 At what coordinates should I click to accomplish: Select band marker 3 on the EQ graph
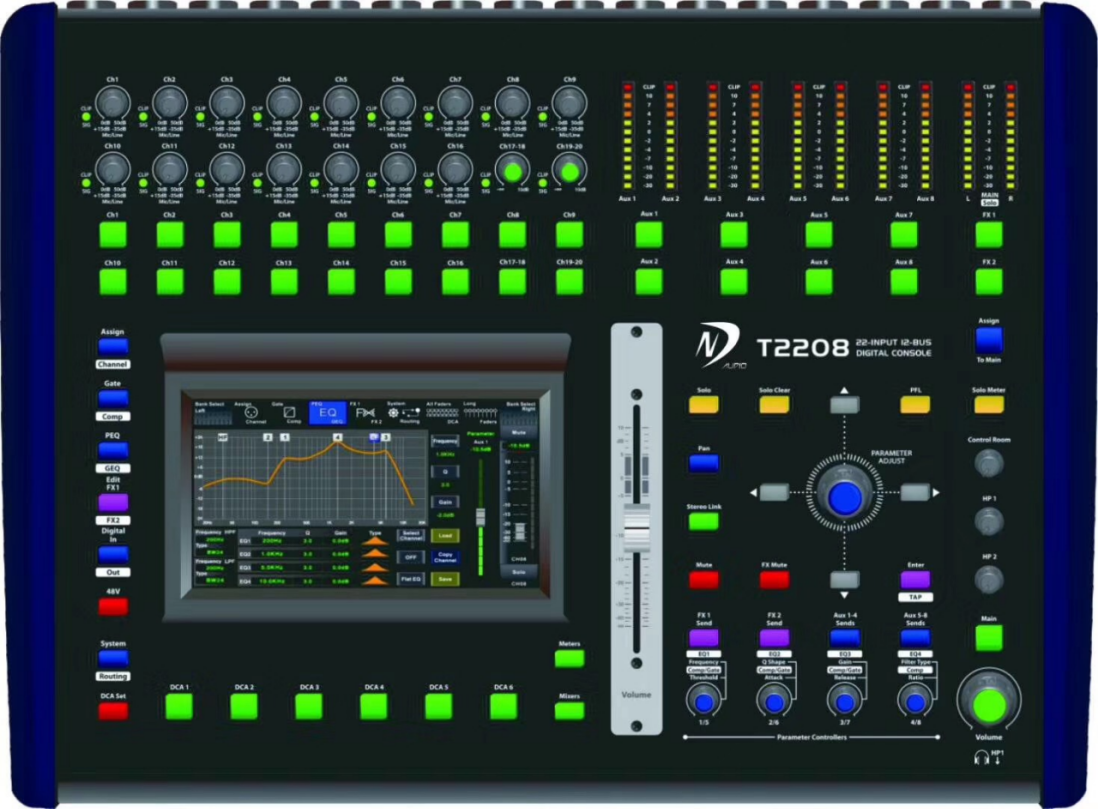coord(386,437)
